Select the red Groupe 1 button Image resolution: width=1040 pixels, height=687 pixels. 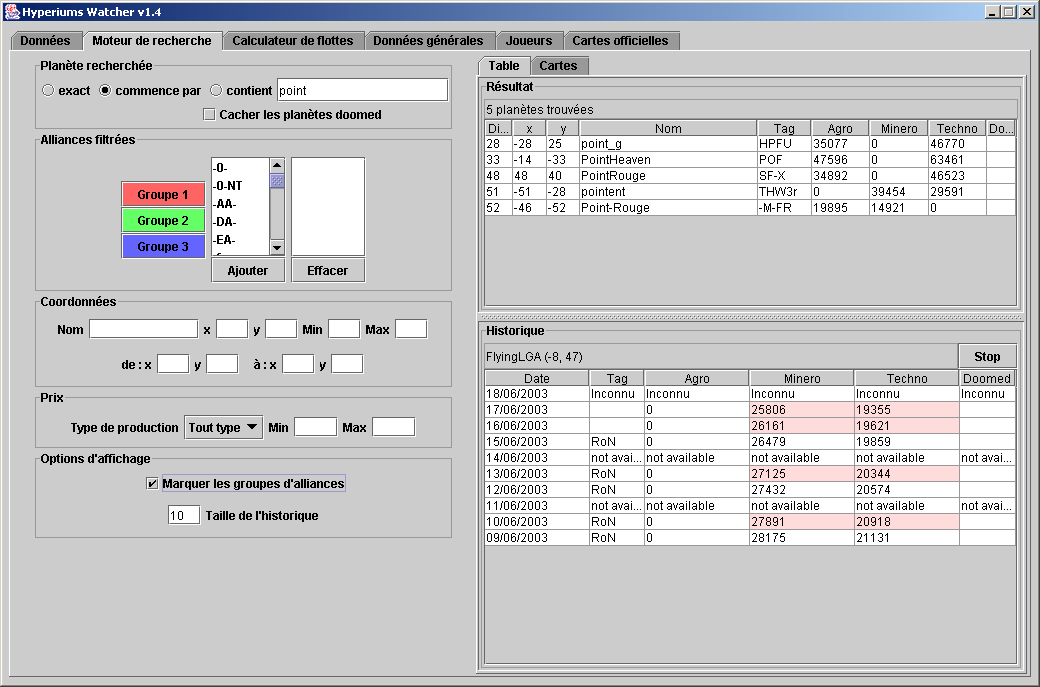coord(162,194)
